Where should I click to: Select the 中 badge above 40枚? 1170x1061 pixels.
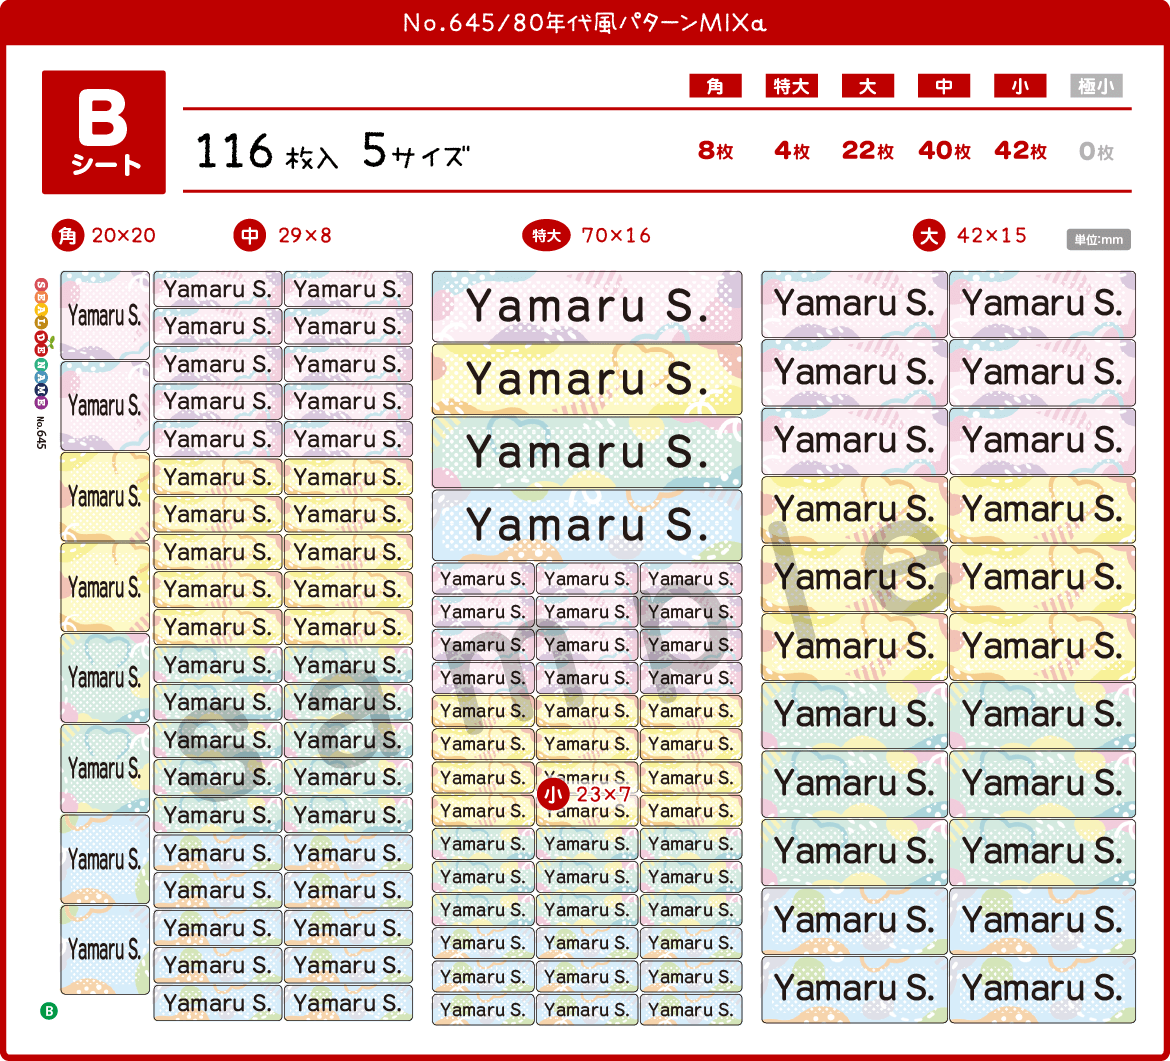(944, 86)
